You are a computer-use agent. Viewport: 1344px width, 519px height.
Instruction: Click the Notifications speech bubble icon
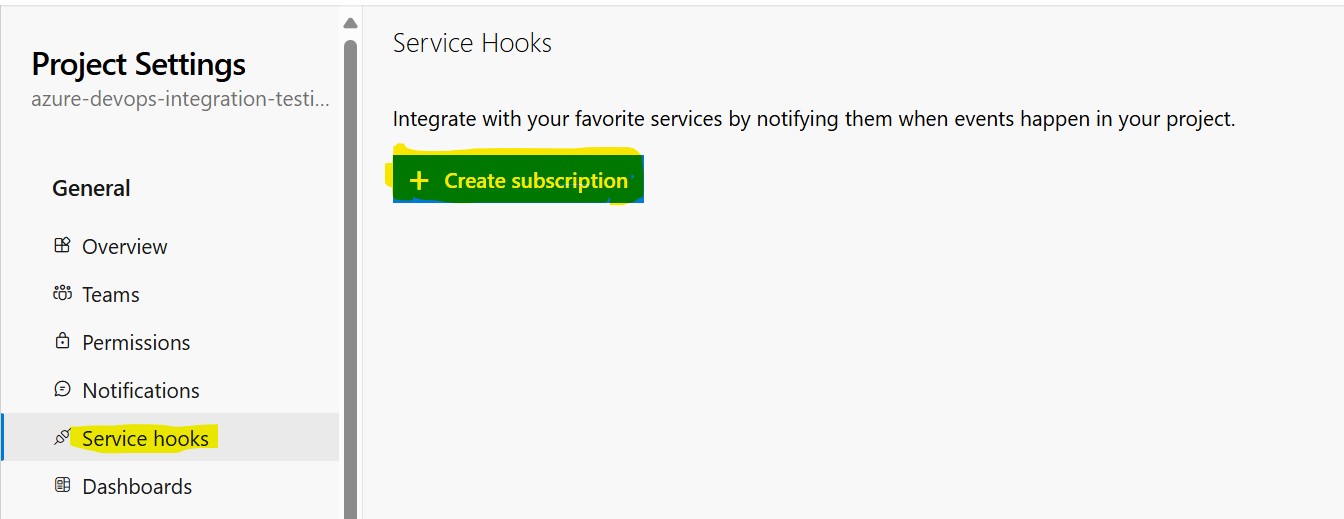pyautogui.click(x=62, y=389)
